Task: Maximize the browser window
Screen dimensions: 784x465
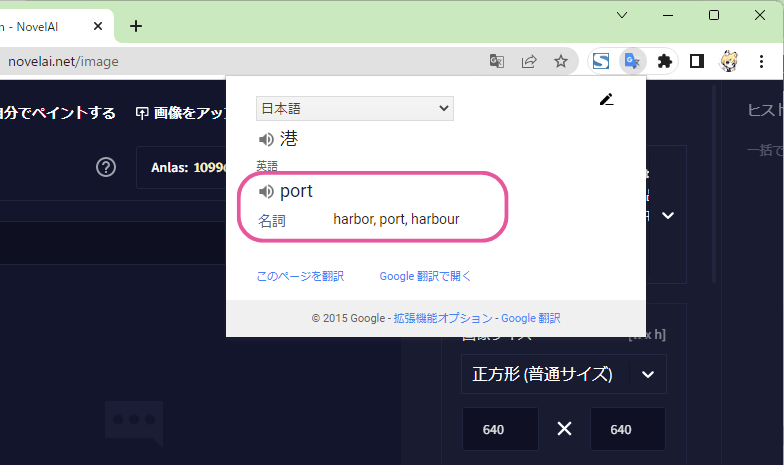Action: 714,15
